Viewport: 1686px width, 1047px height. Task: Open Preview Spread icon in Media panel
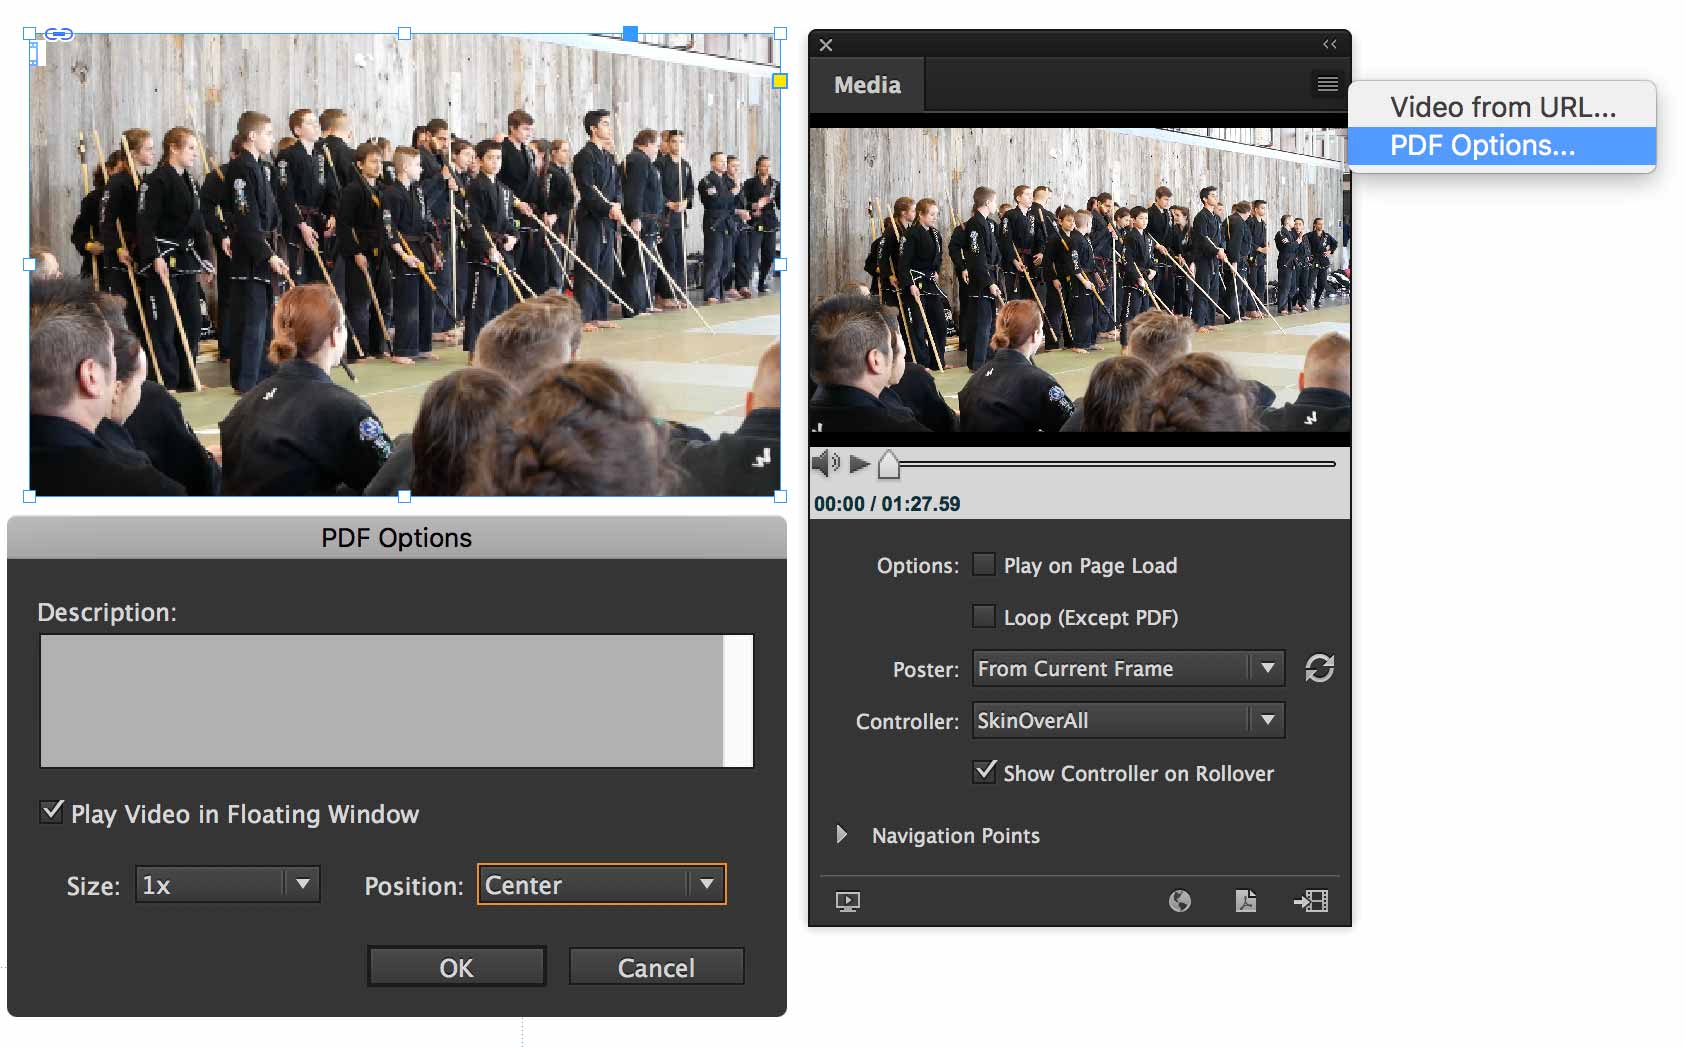pos(847,902)
